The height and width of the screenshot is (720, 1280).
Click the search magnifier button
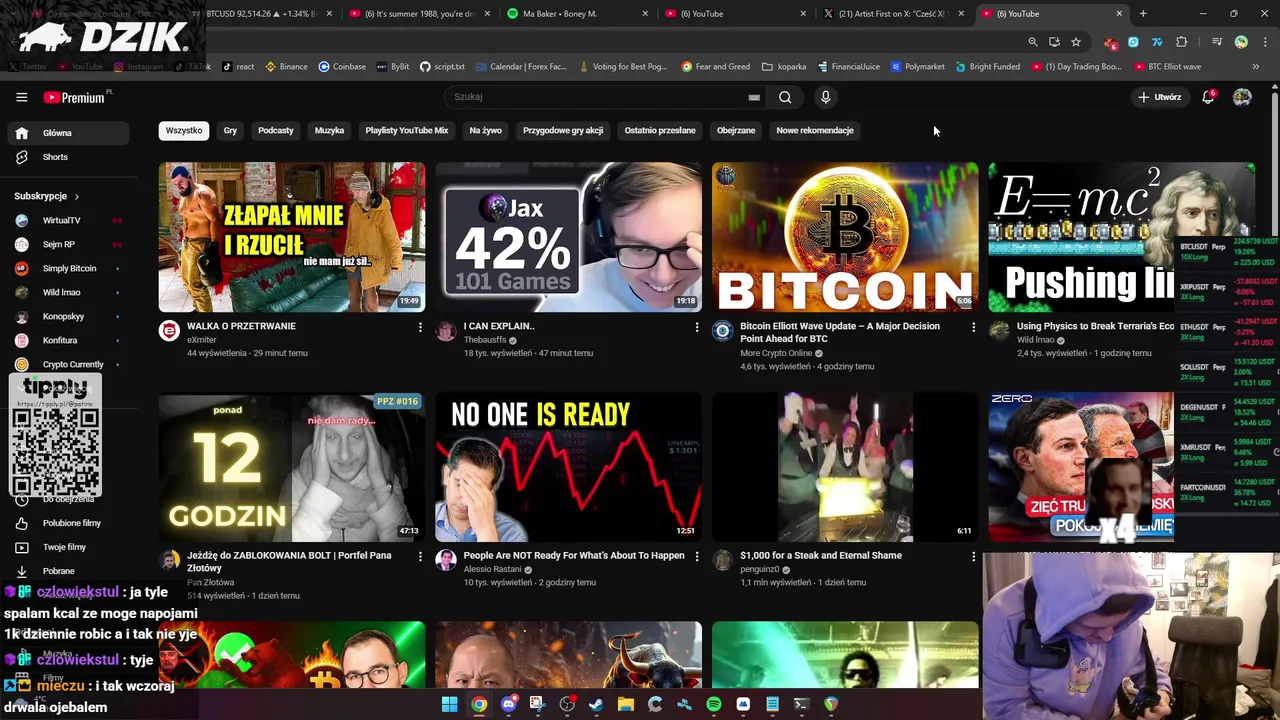pyautogui.click(x=785, y=97)
